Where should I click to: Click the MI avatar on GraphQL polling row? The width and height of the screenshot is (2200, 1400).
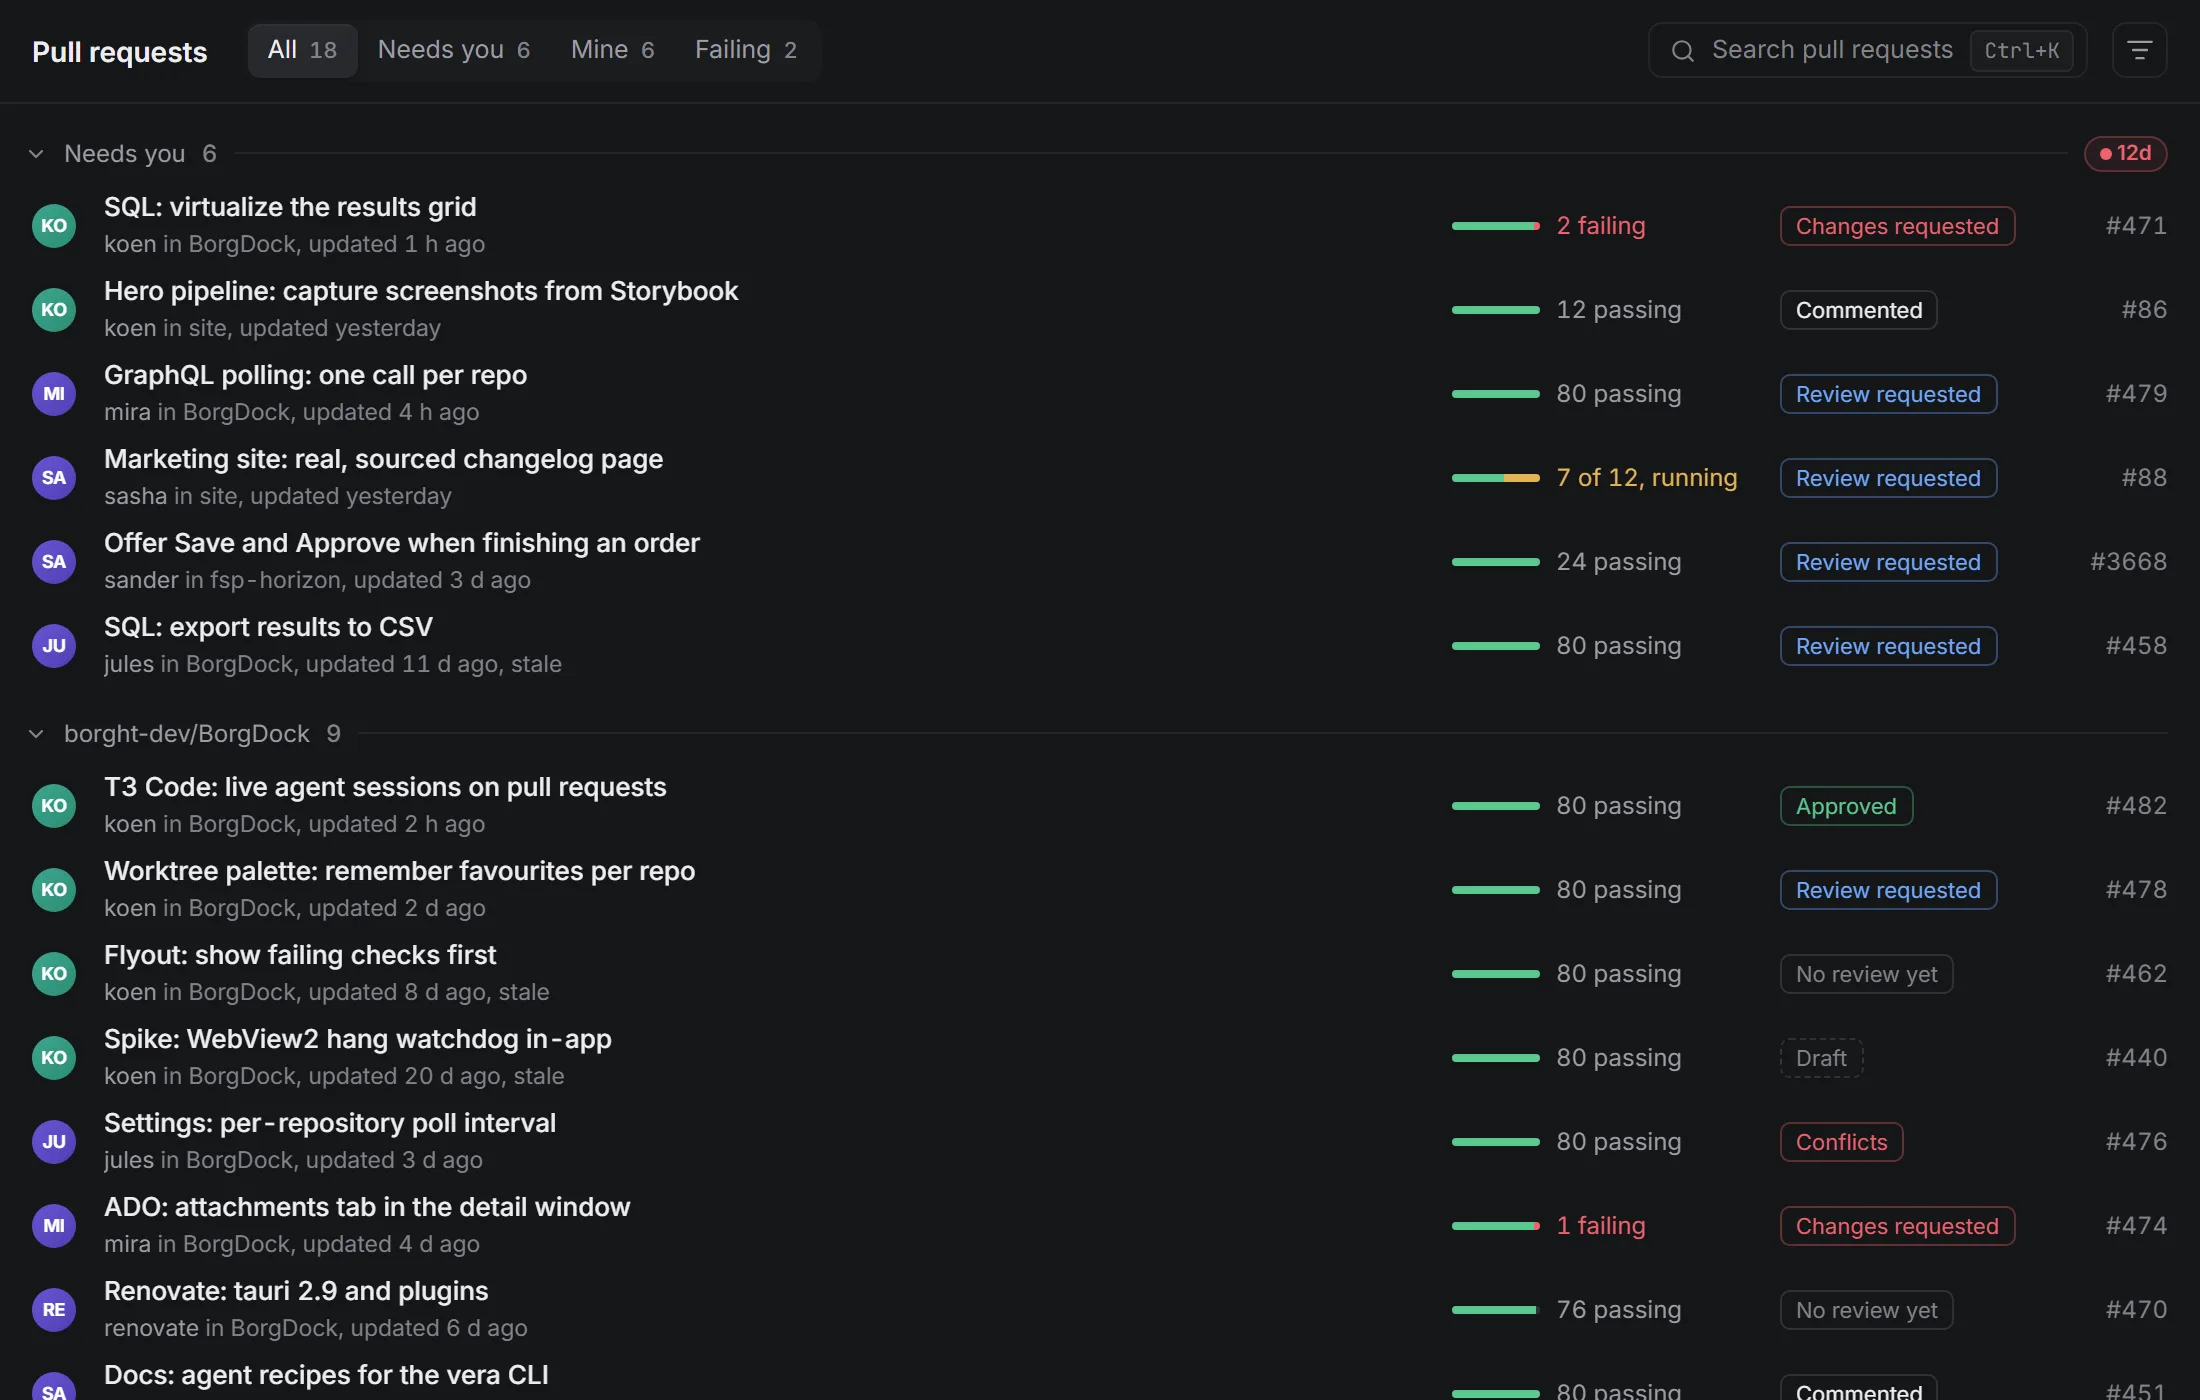point(54,394)
